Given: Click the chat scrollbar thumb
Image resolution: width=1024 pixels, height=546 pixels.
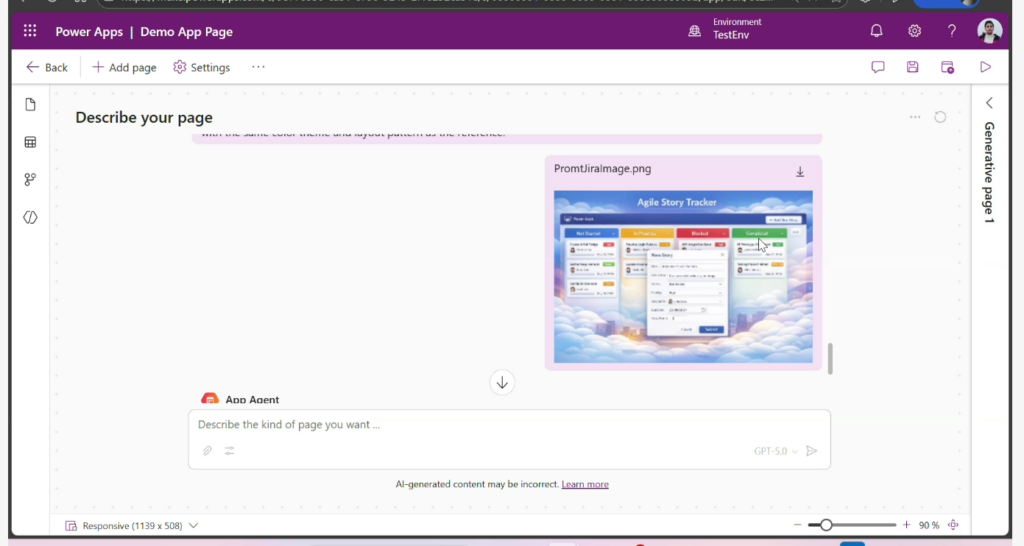Looking at the screenshot, I should 830,359.
